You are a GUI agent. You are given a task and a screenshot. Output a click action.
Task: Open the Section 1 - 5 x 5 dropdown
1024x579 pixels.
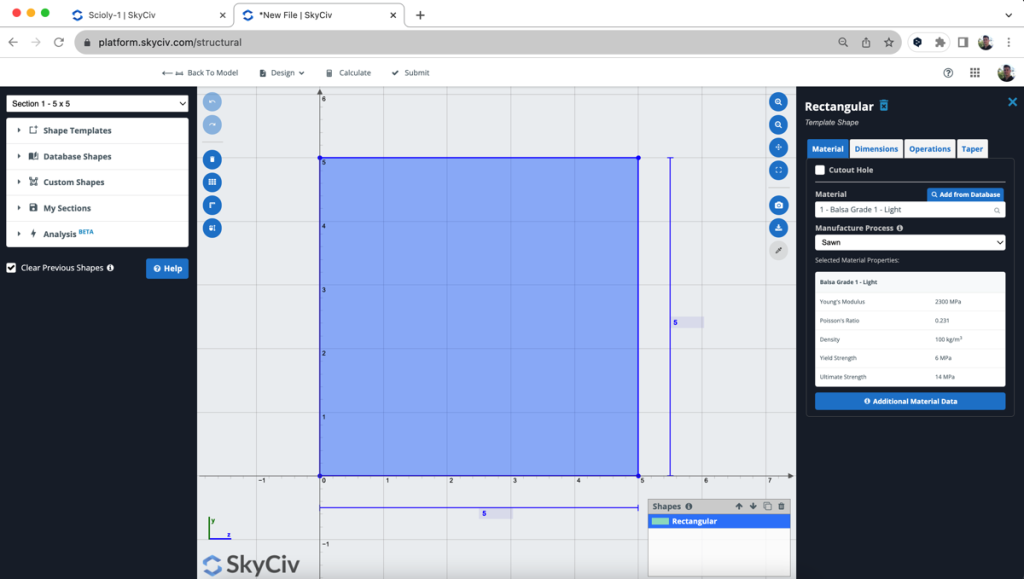(96, 103)
